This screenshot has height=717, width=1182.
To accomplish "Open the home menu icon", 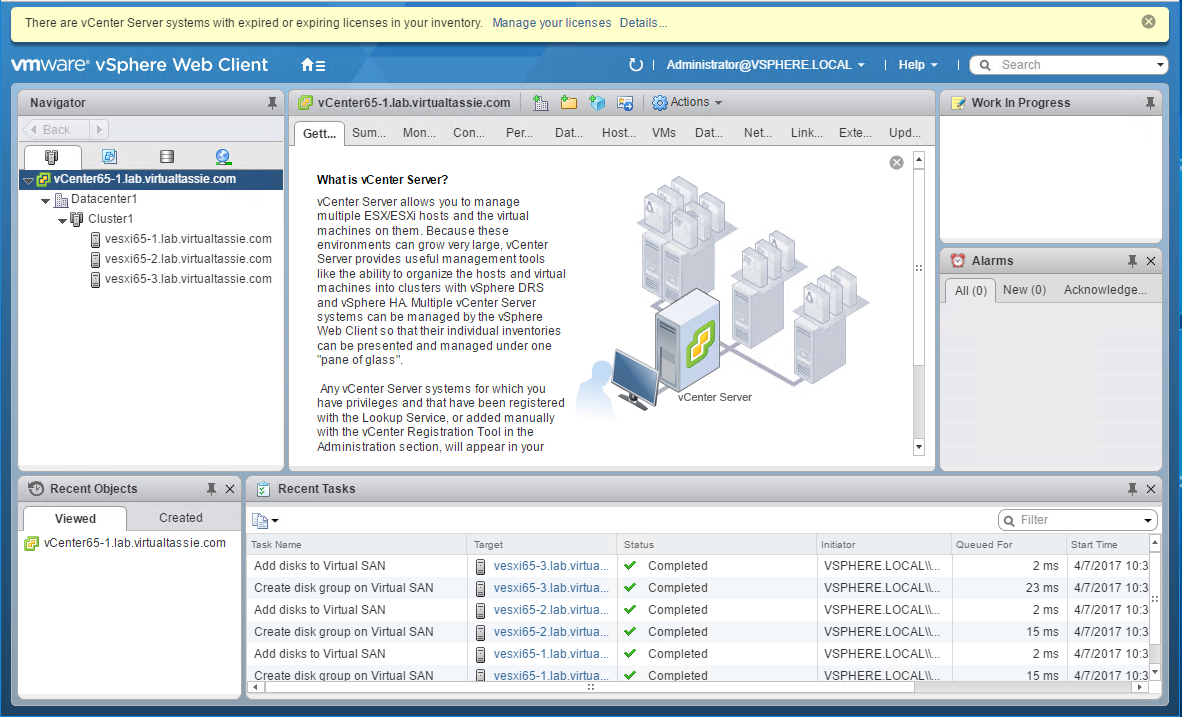I will pos(313,65).
